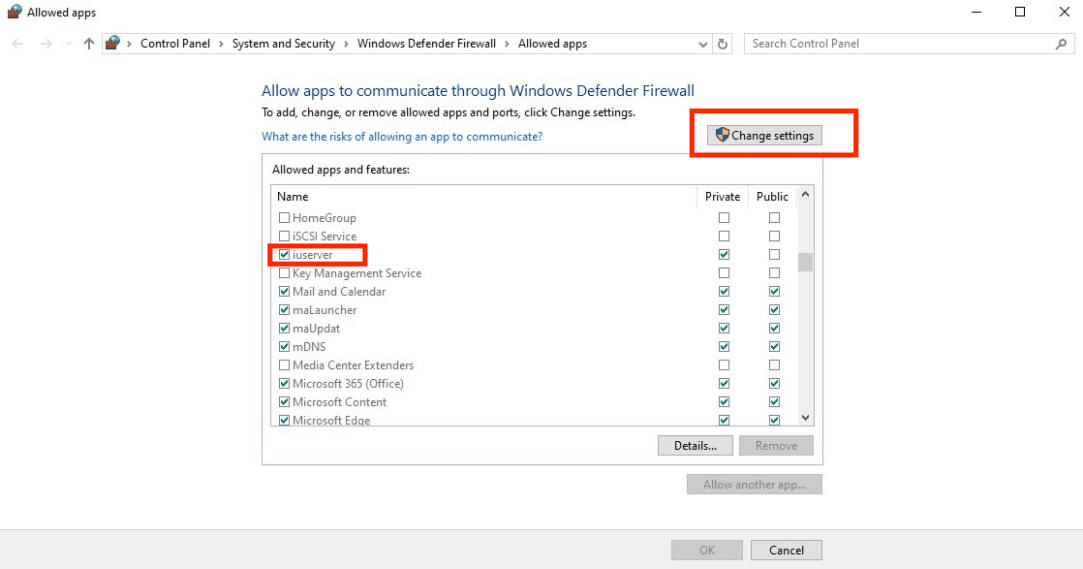The image size is (1083, 569).
Task: Click scroll down arrow of apps list
Action: (805, 418)
